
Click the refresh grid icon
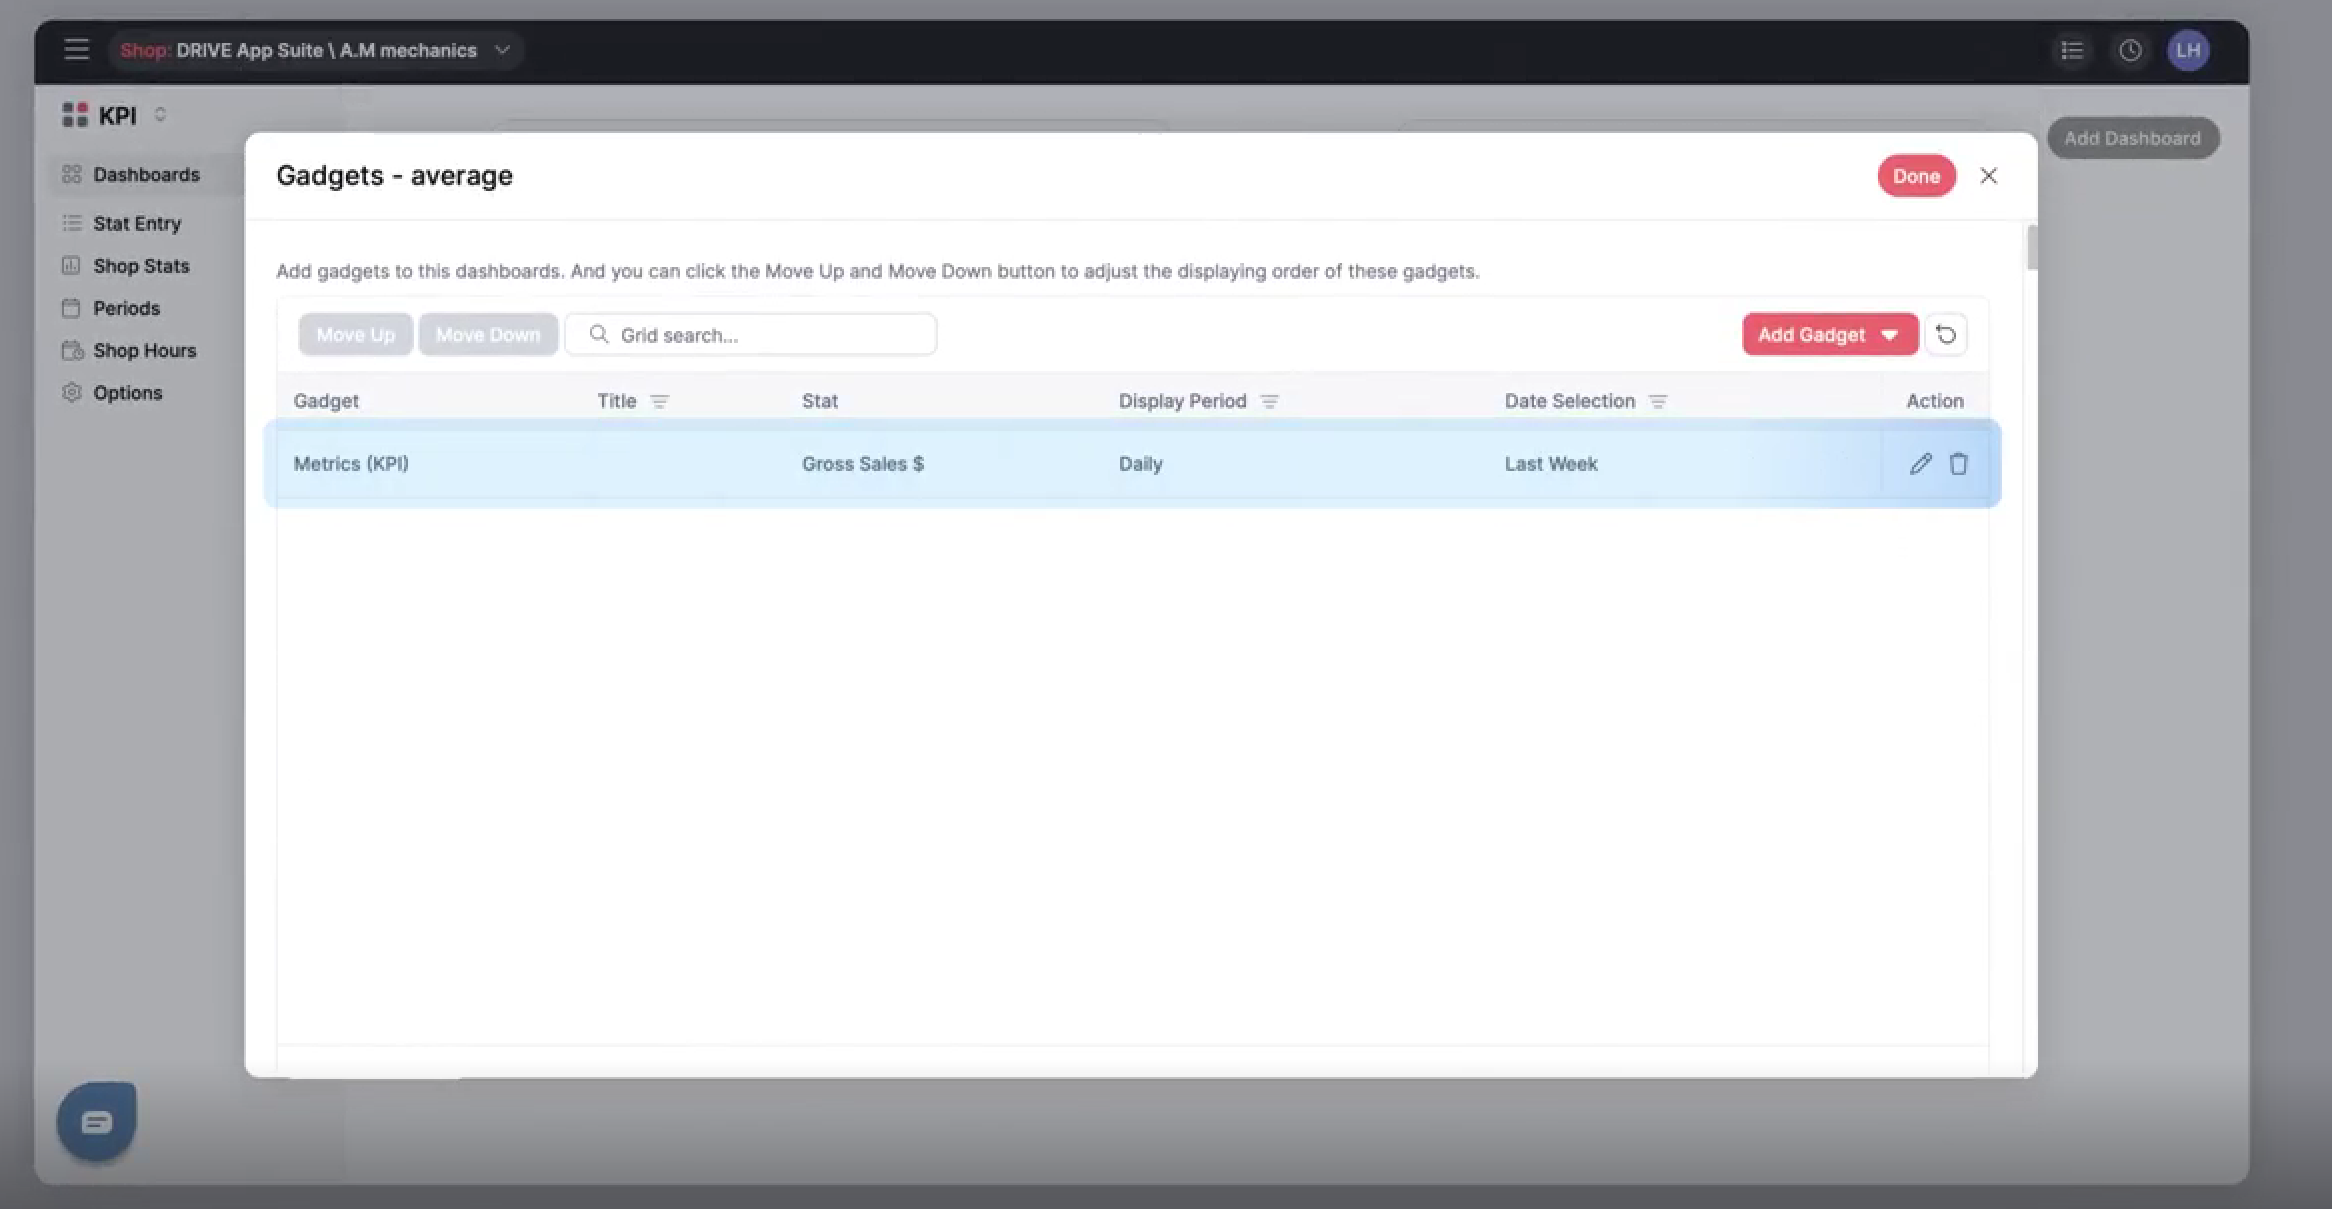tap(1946, 335)
